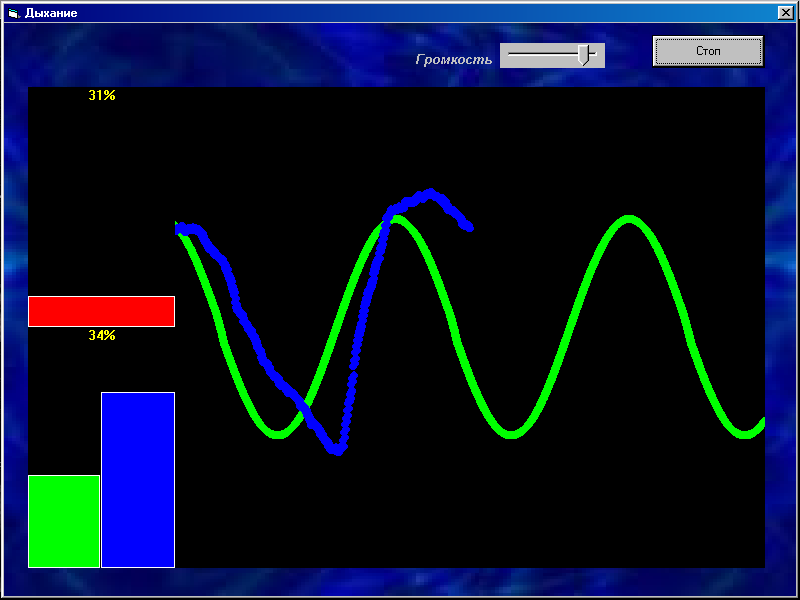The height and width of the screenshot is (600, 800).
Task: Click the Громкость label
Action: pyautogui.click(x=454, y=60)
